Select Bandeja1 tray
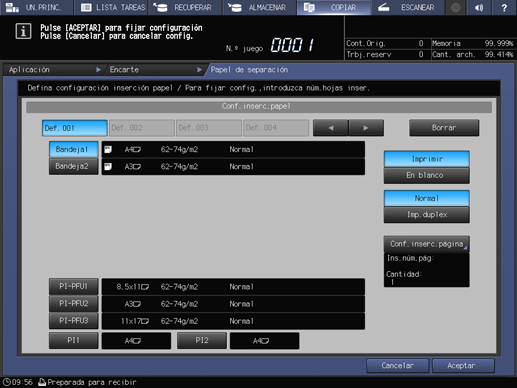 (x=74, y=149)
